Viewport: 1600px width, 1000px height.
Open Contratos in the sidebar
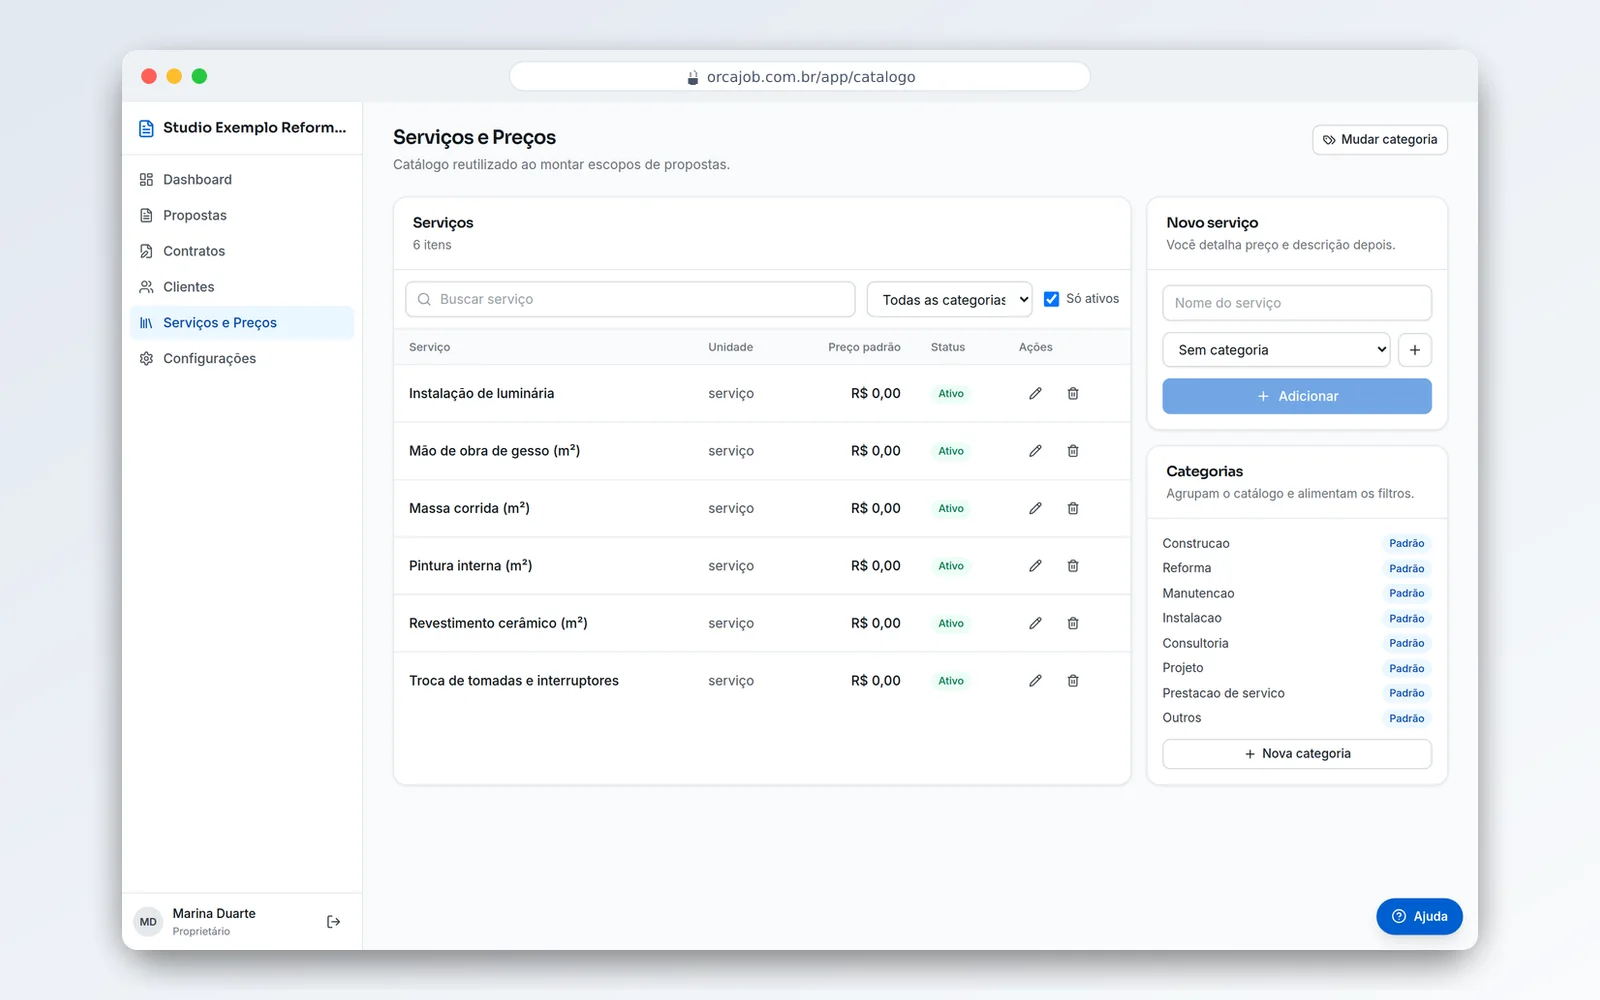pyautogui.click(x=242, y=251)
